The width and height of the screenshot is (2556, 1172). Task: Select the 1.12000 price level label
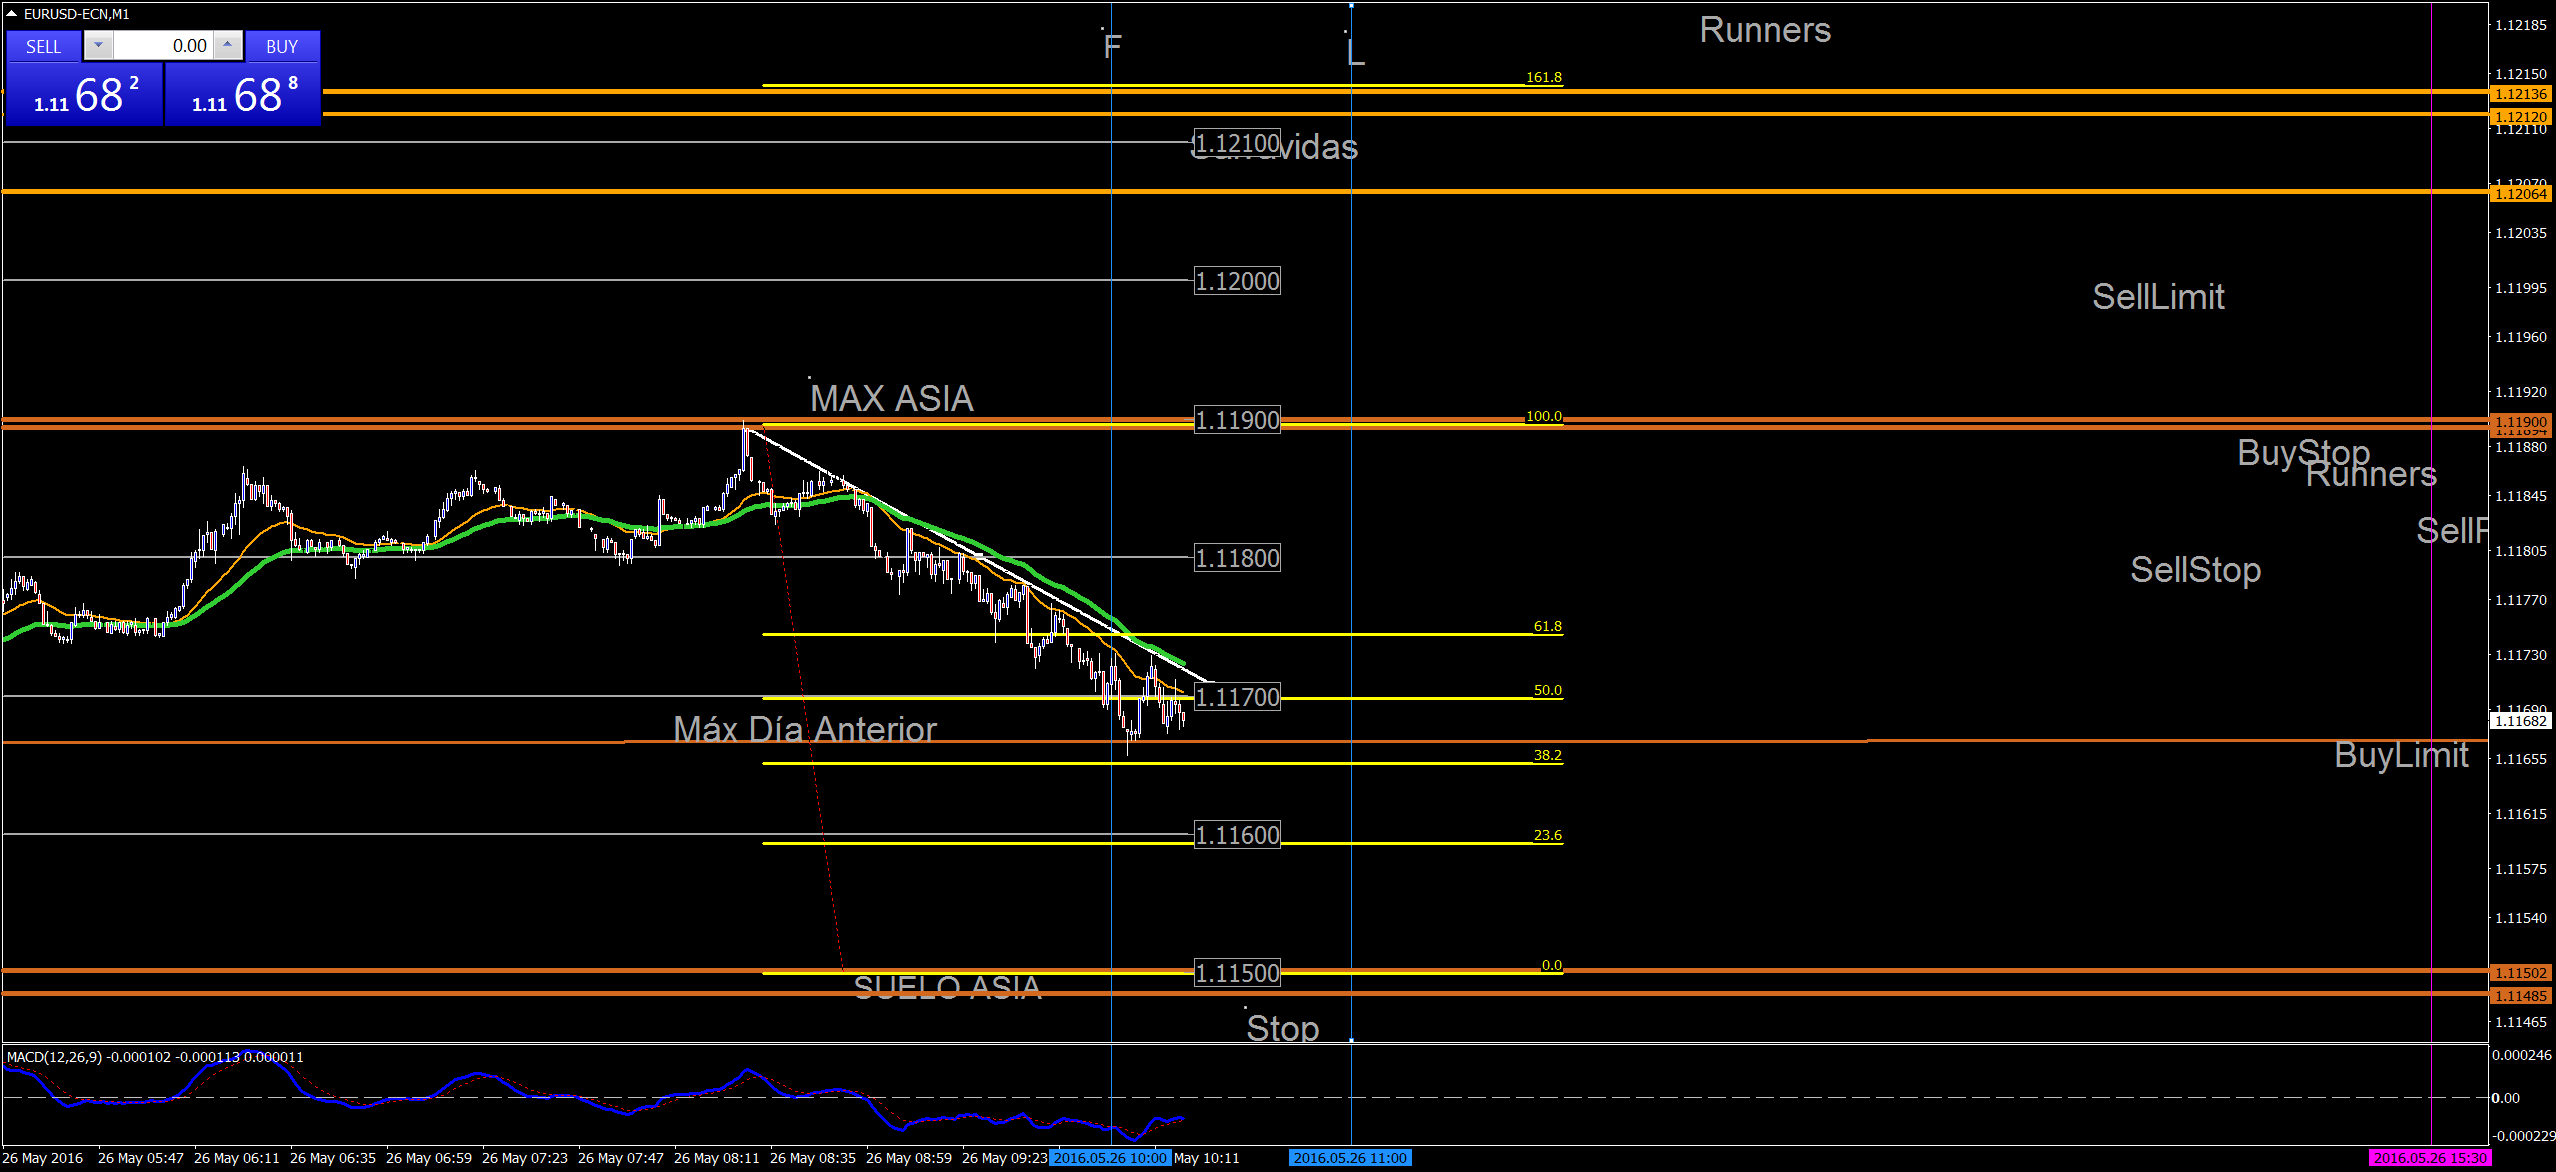(x=1237, y=282)
